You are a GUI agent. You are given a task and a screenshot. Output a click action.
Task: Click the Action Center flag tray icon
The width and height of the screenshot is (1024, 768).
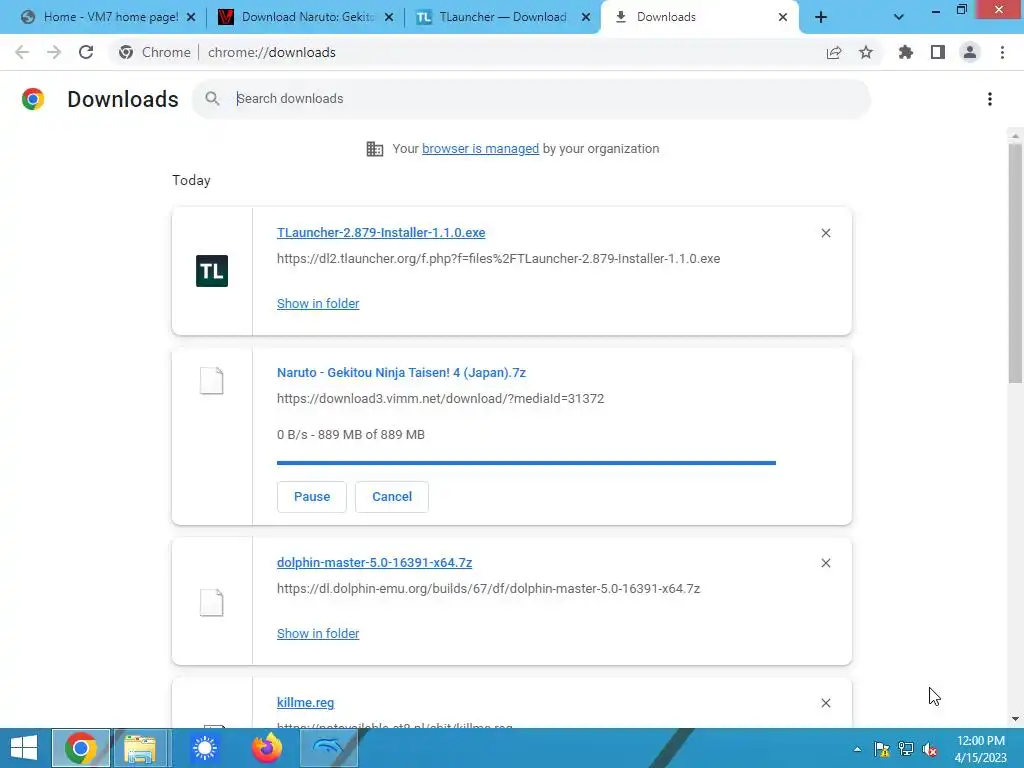click(x=882, y=749)
